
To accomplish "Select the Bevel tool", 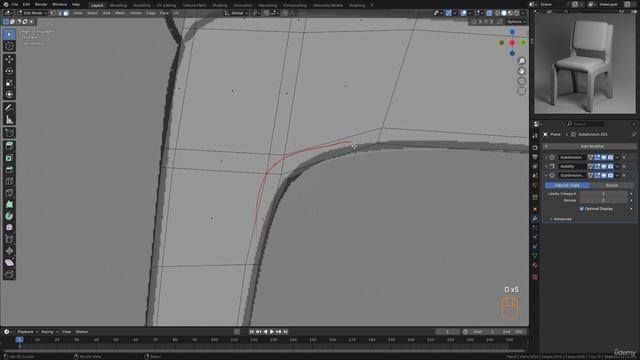I will click(x=9, y=169).
